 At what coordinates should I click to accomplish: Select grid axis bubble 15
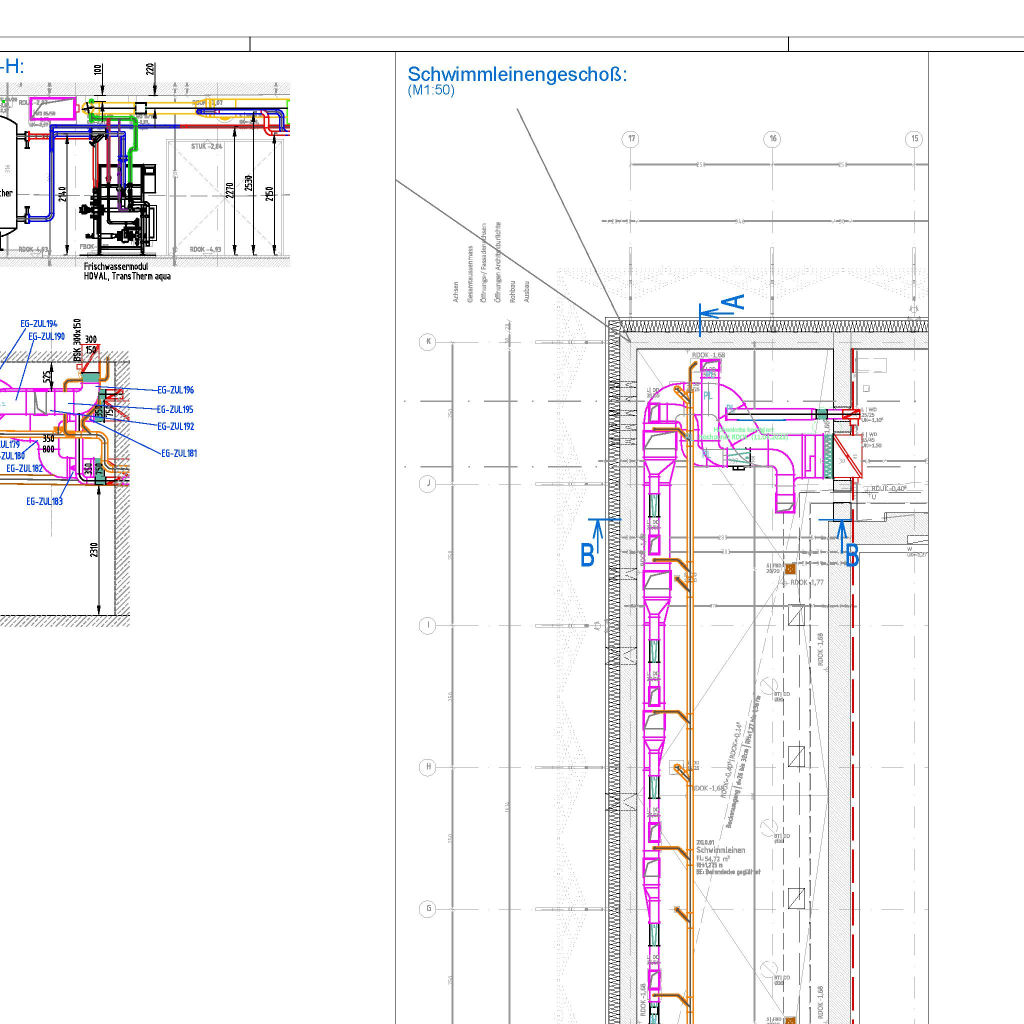913,139
